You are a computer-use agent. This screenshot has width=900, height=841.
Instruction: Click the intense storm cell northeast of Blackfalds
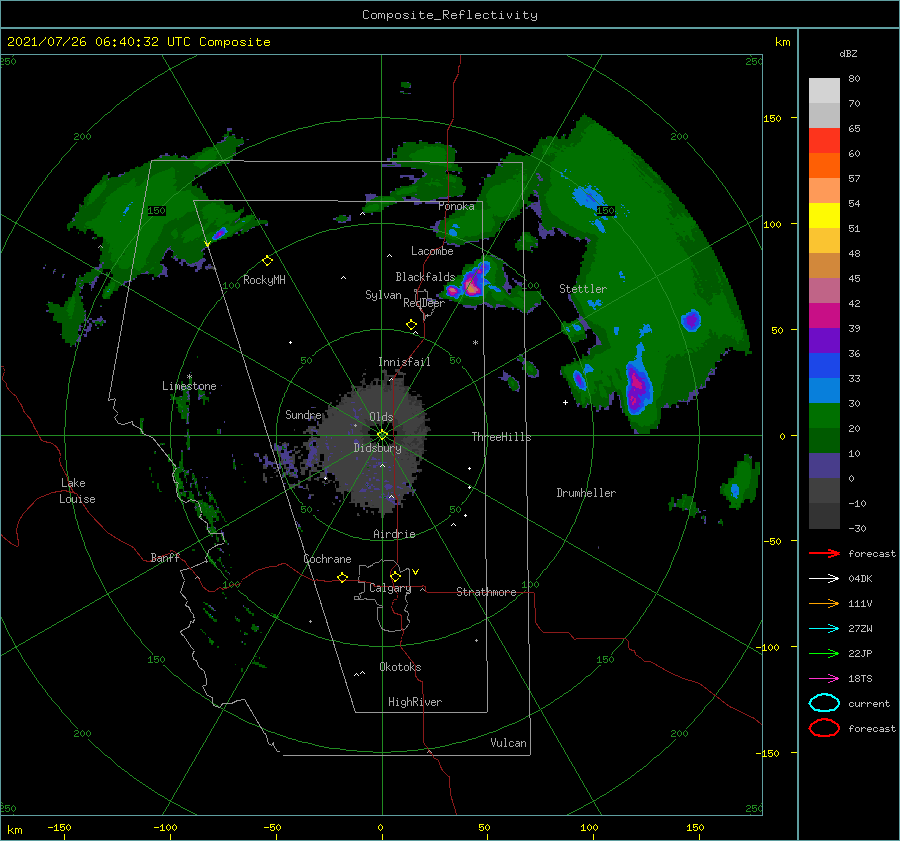coord(472,283)
